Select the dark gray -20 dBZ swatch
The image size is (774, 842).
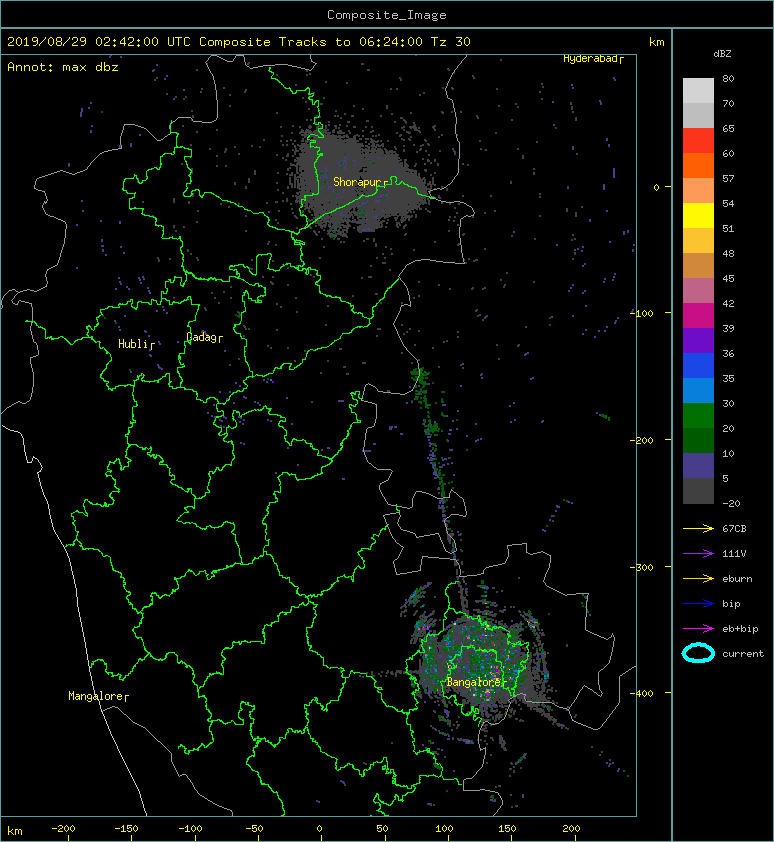[x=698, y=490]
